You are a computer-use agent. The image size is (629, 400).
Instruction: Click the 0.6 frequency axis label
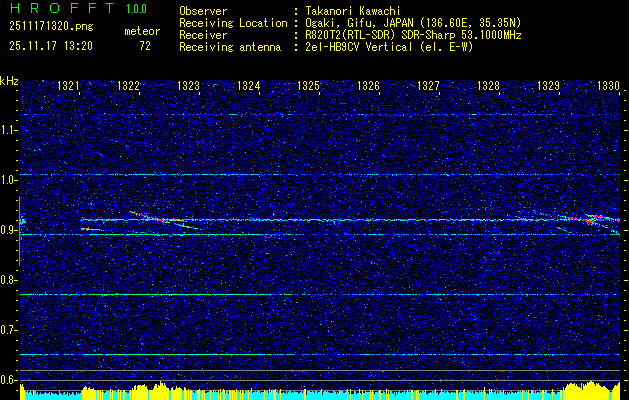pos(8,380)
